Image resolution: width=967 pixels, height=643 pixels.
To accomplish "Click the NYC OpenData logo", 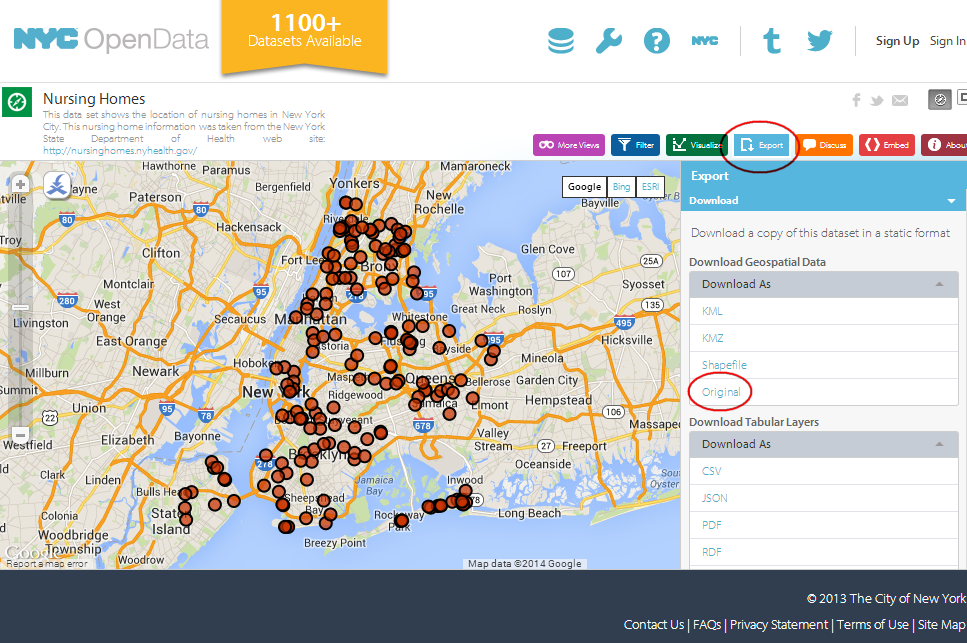I will (111, 39).
